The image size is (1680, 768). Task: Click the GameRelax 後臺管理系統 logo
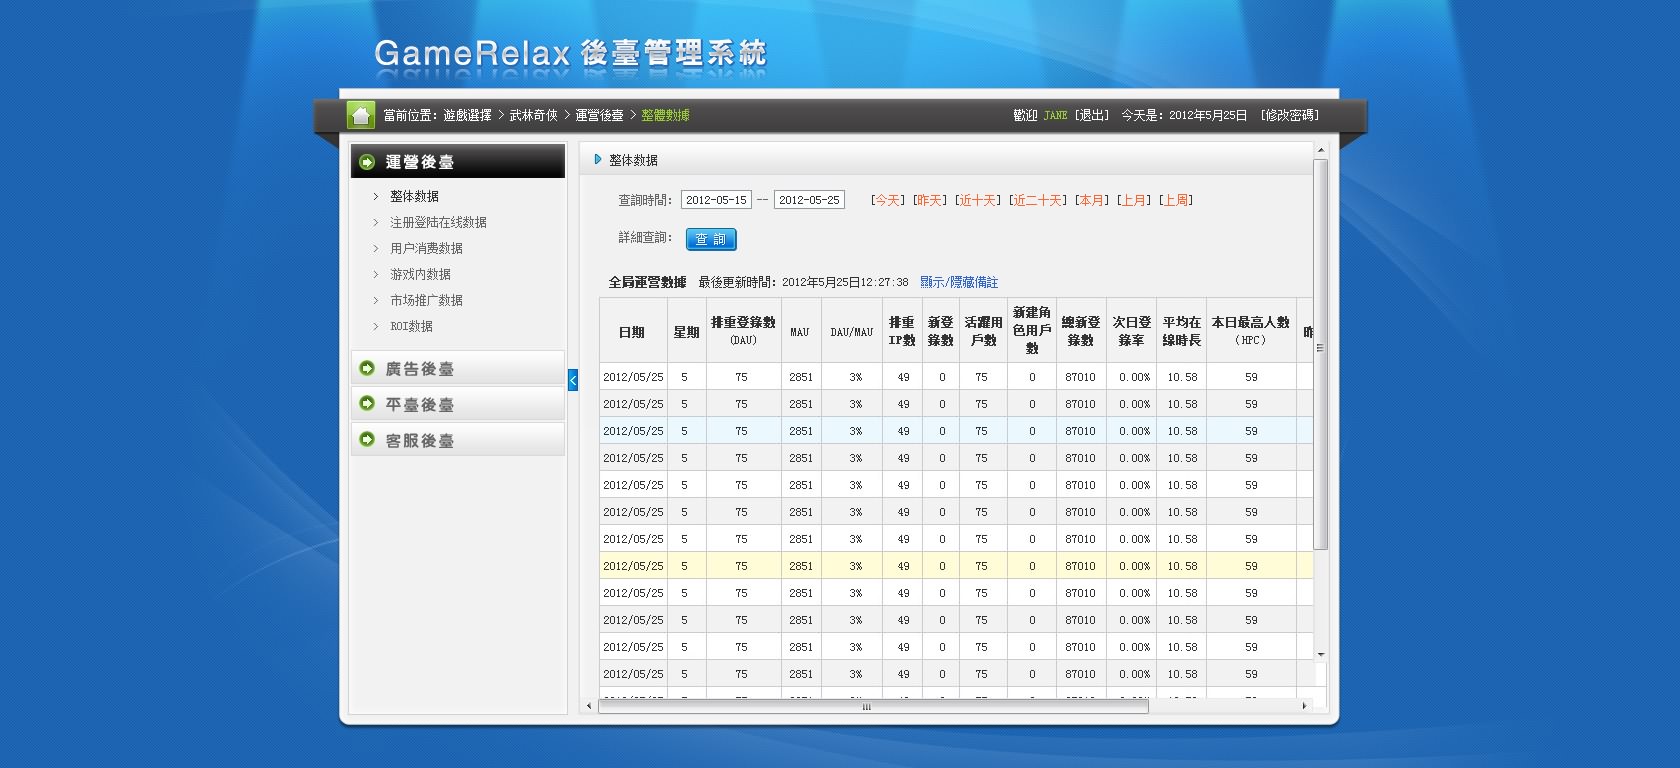[x=570, y=53]
